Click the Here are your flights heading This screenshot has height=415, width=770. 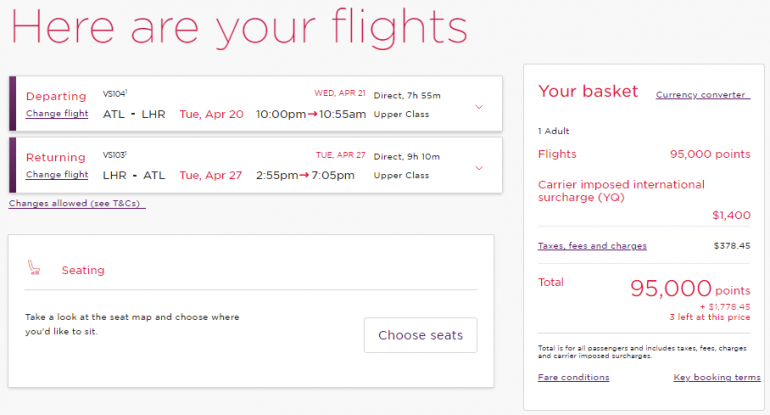click(x=239, y=27)
